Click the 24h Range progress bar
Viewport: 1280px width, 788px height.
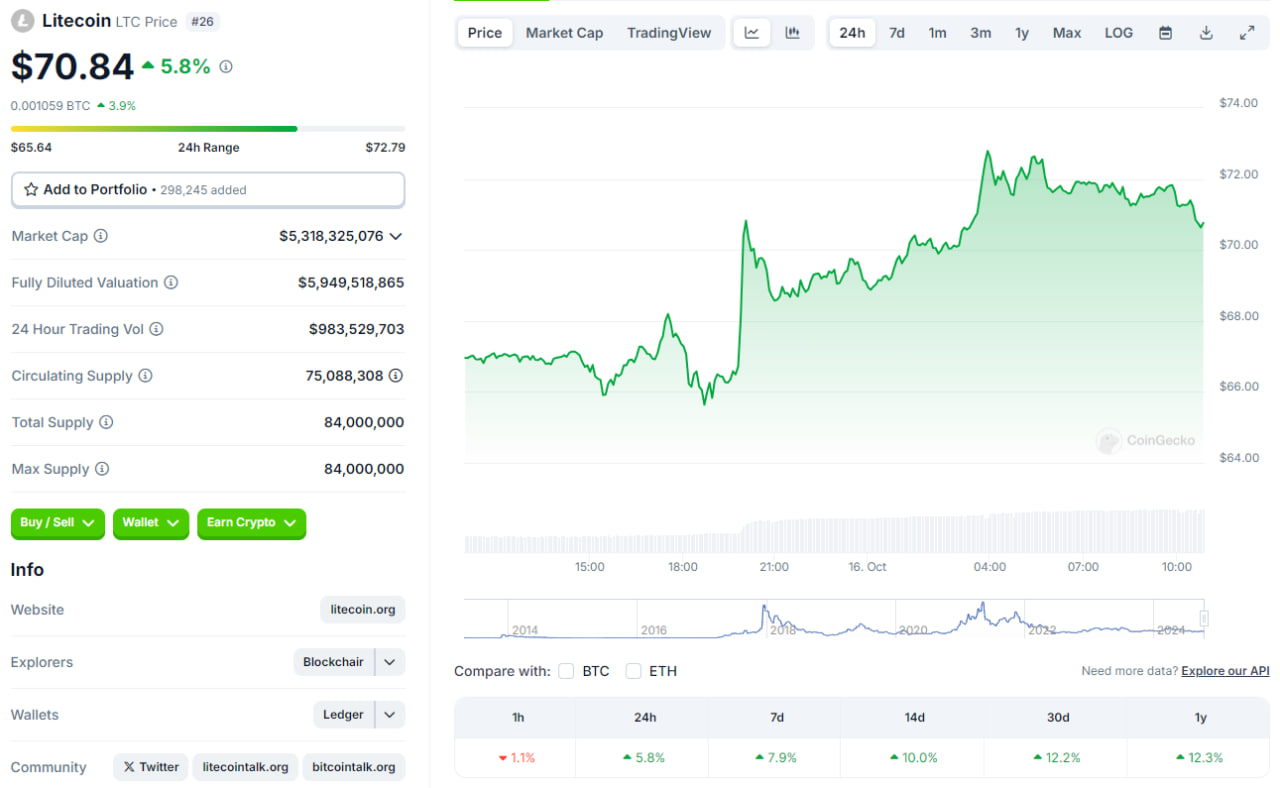tap(208, 128)
